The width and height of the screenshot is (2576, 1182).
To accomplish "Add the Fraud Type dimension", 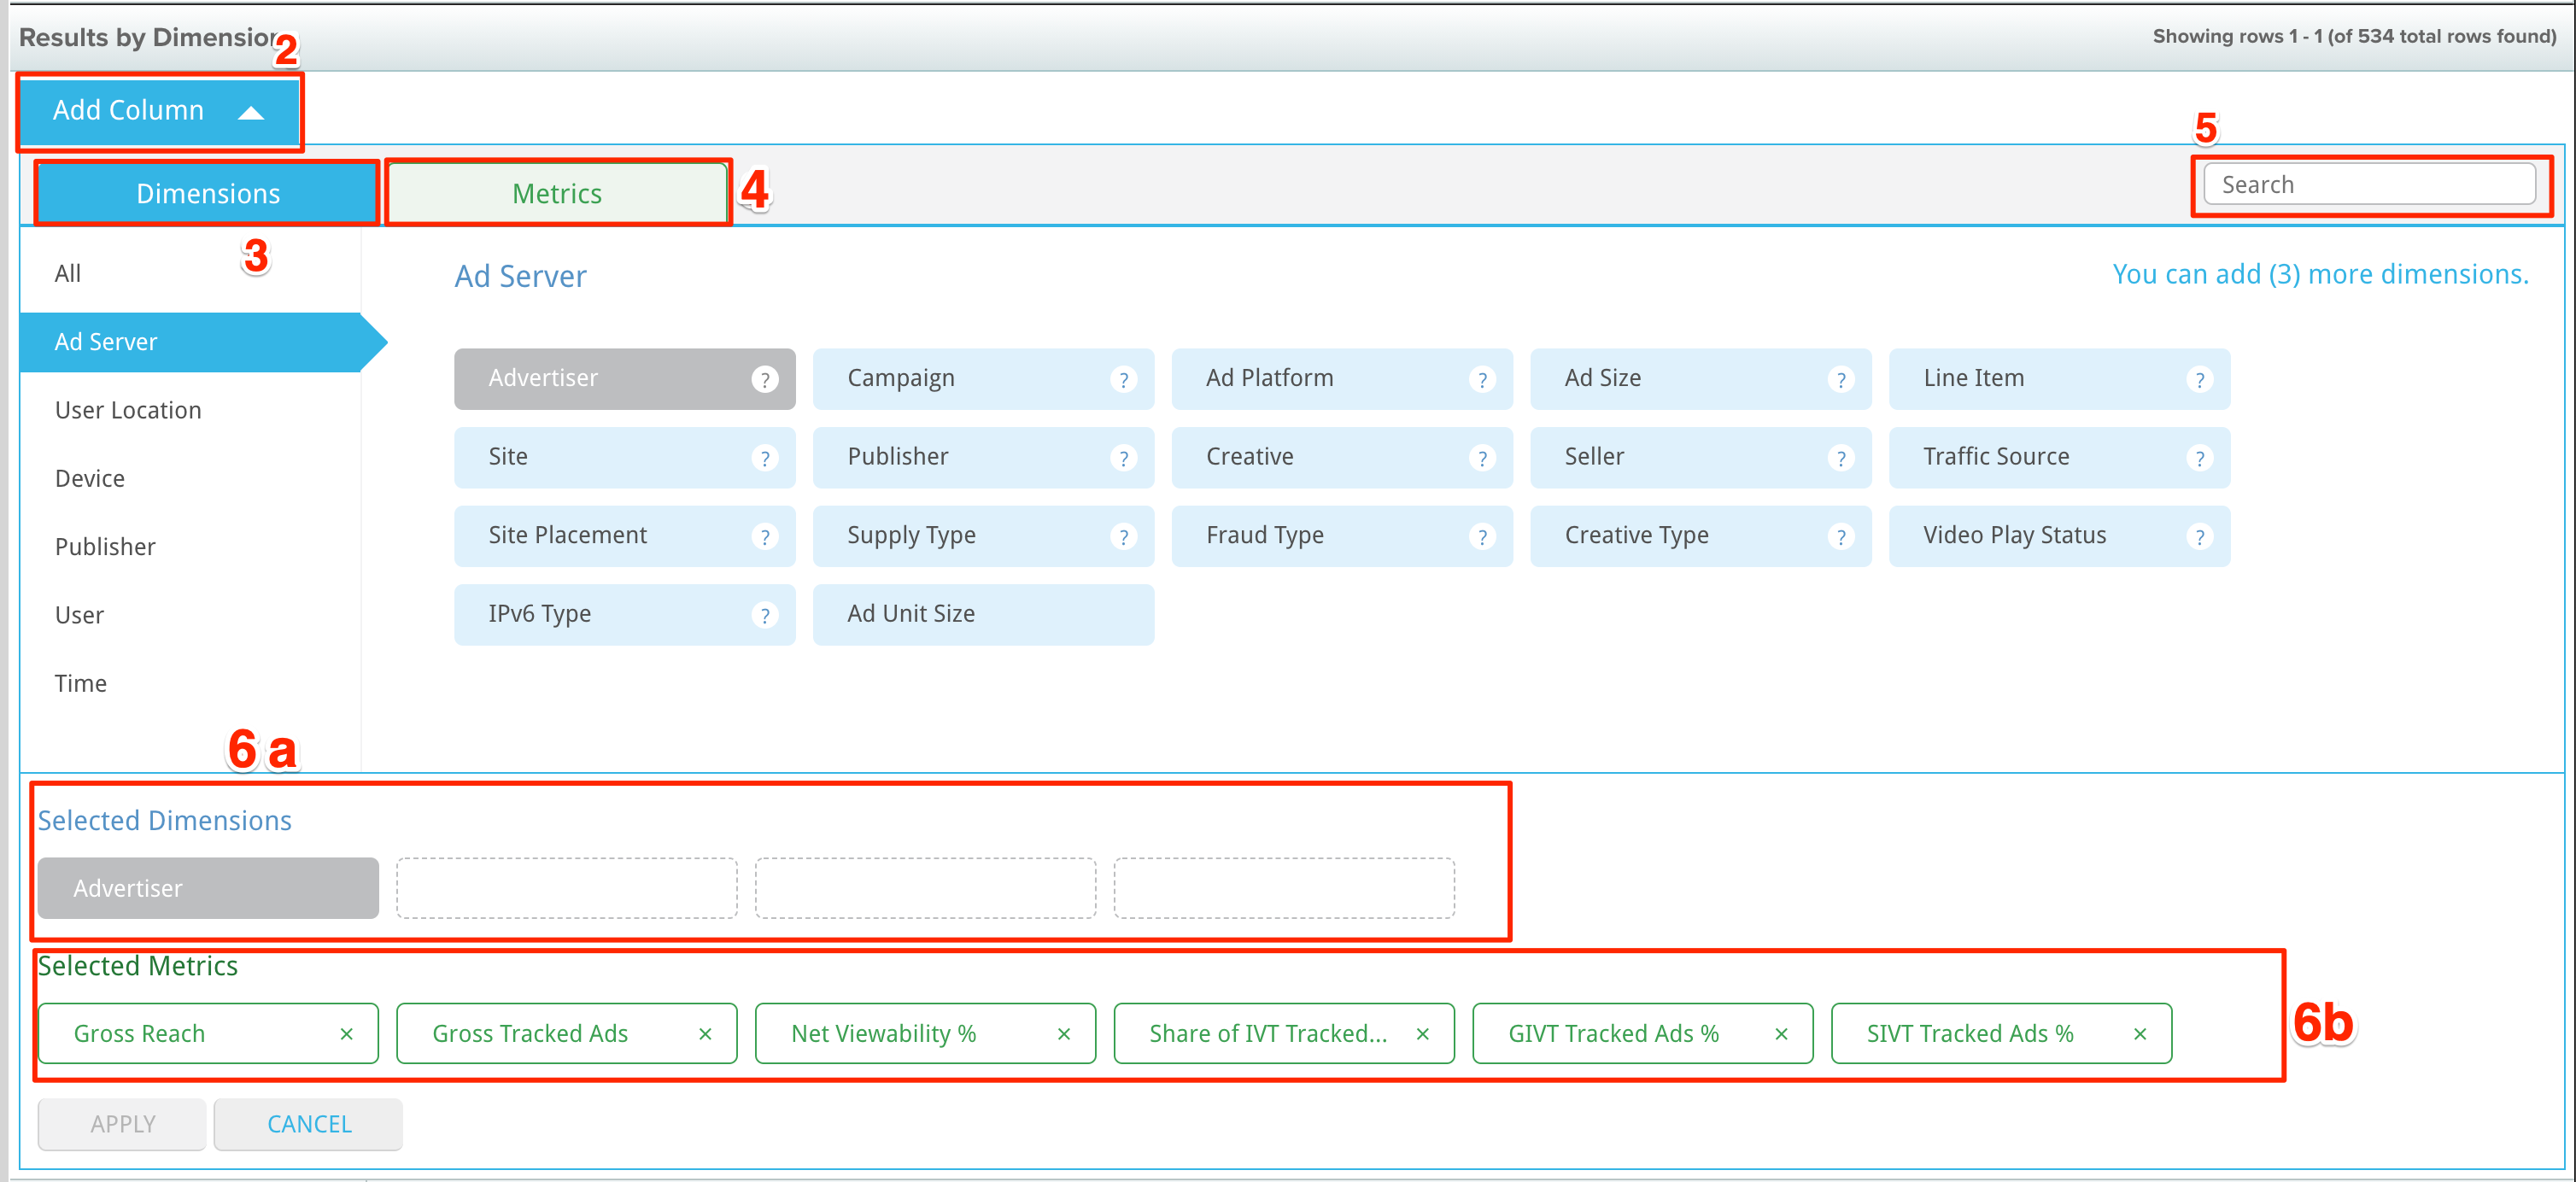I will (1342, 536).
